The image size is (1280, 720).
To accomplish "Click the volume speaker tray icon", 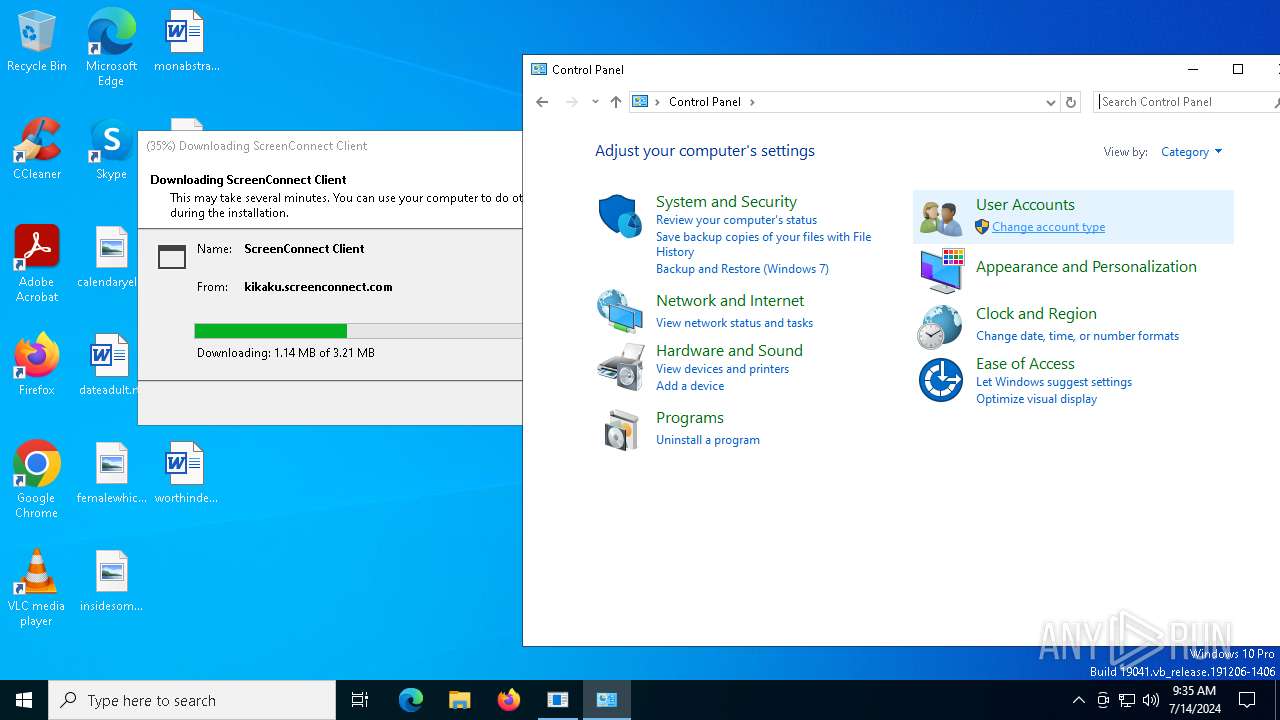I will point(1151,700).
